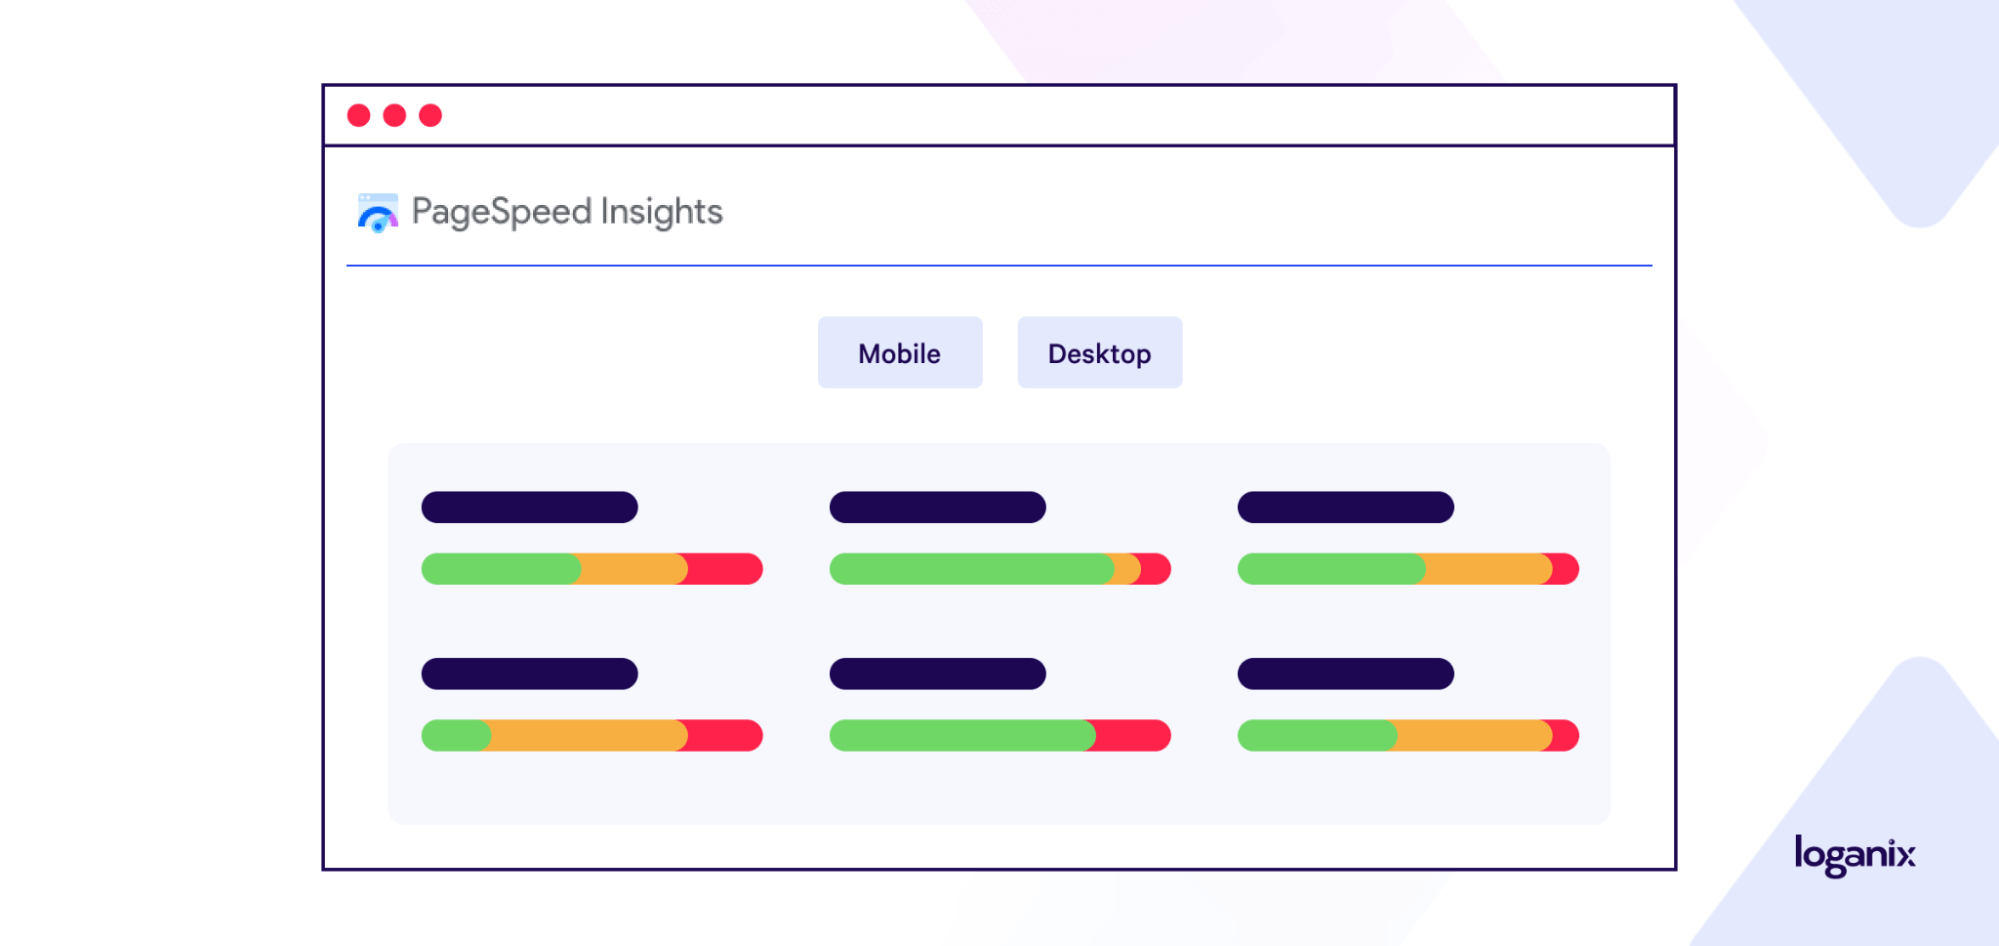This screenshot has height=946, width=1999.
Task: Click orange segment of top-left progress bar
Action: click(633, 569)
